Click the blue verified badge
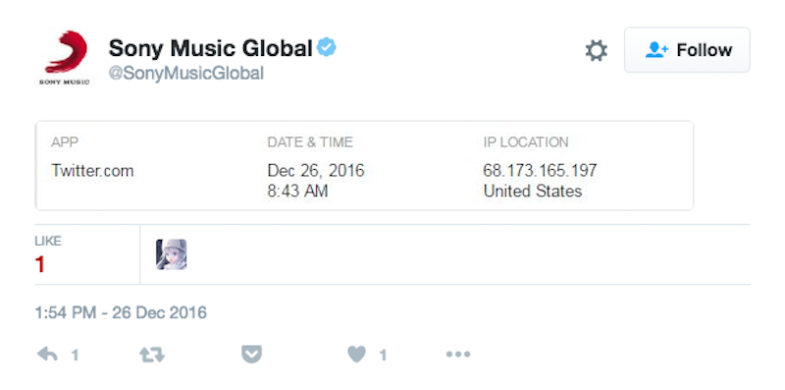The width and height of the screenshot is (785, 390). 327,48
